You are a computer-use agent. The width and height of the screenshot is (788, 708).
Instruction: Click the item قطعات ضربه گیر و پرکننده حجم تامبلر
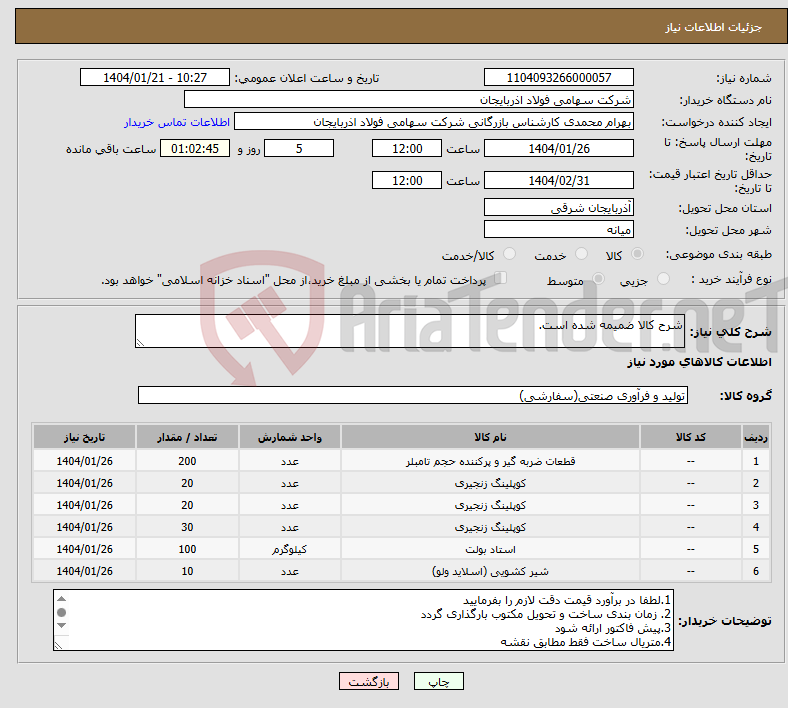click(490, 461)
